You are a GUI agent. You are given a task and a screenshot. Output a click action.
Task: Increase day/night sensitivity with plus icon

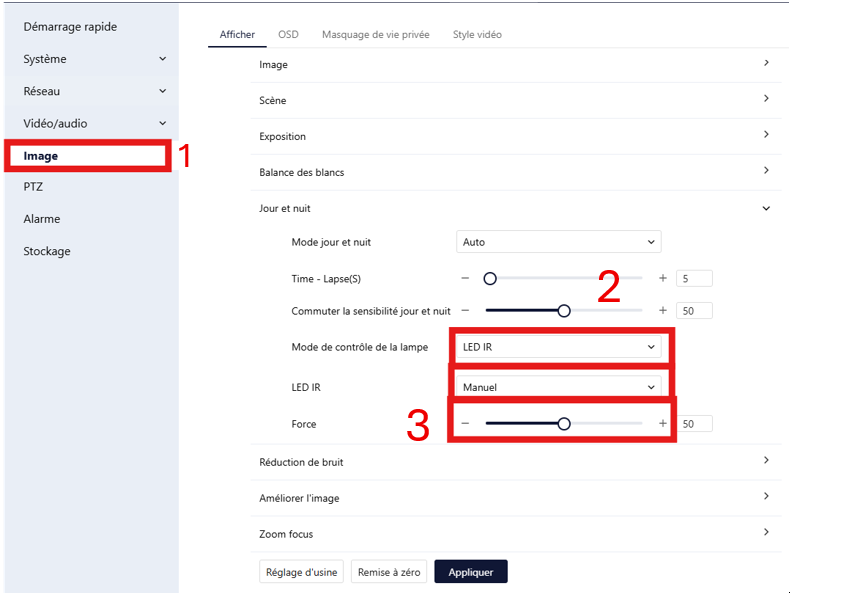coord(662,311)
